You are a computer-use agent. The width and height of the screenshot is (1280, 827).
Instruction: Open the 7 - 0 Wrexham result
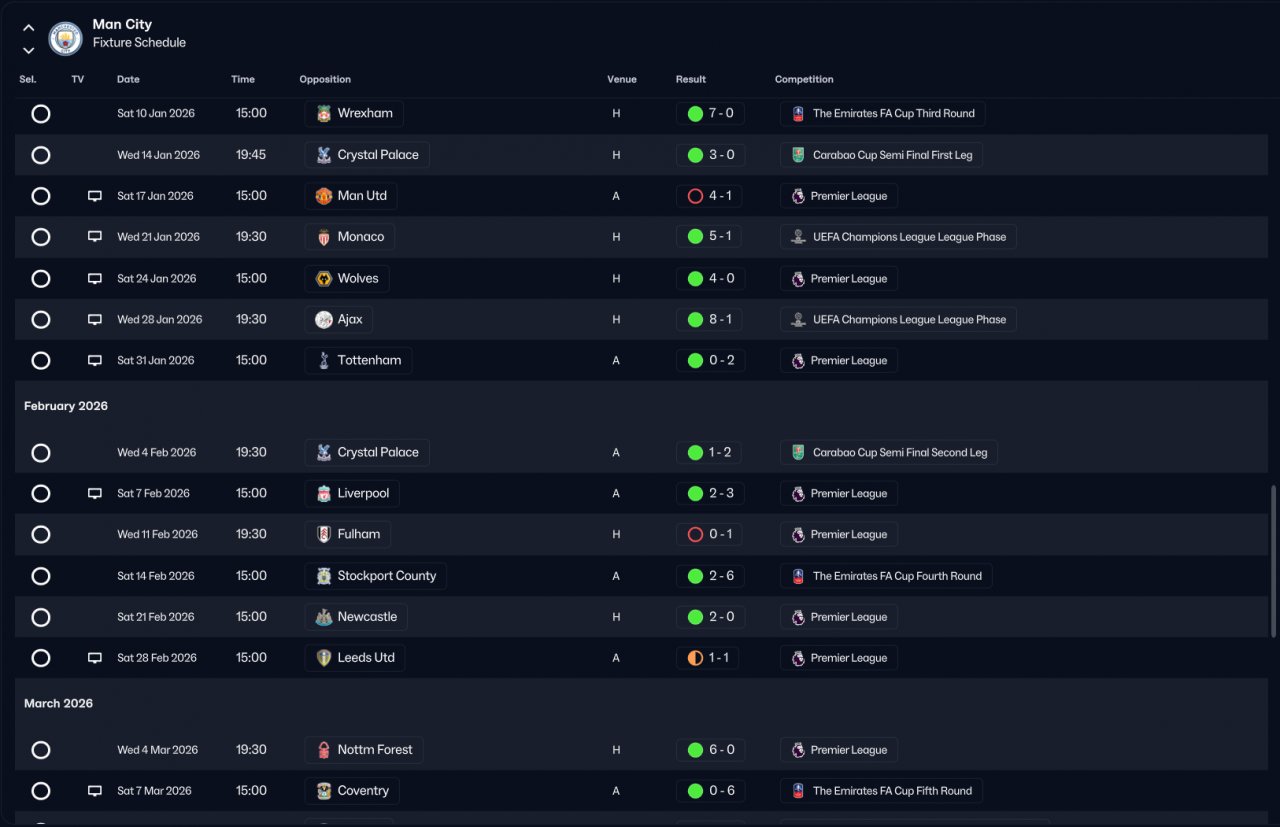tap(708, 114)
